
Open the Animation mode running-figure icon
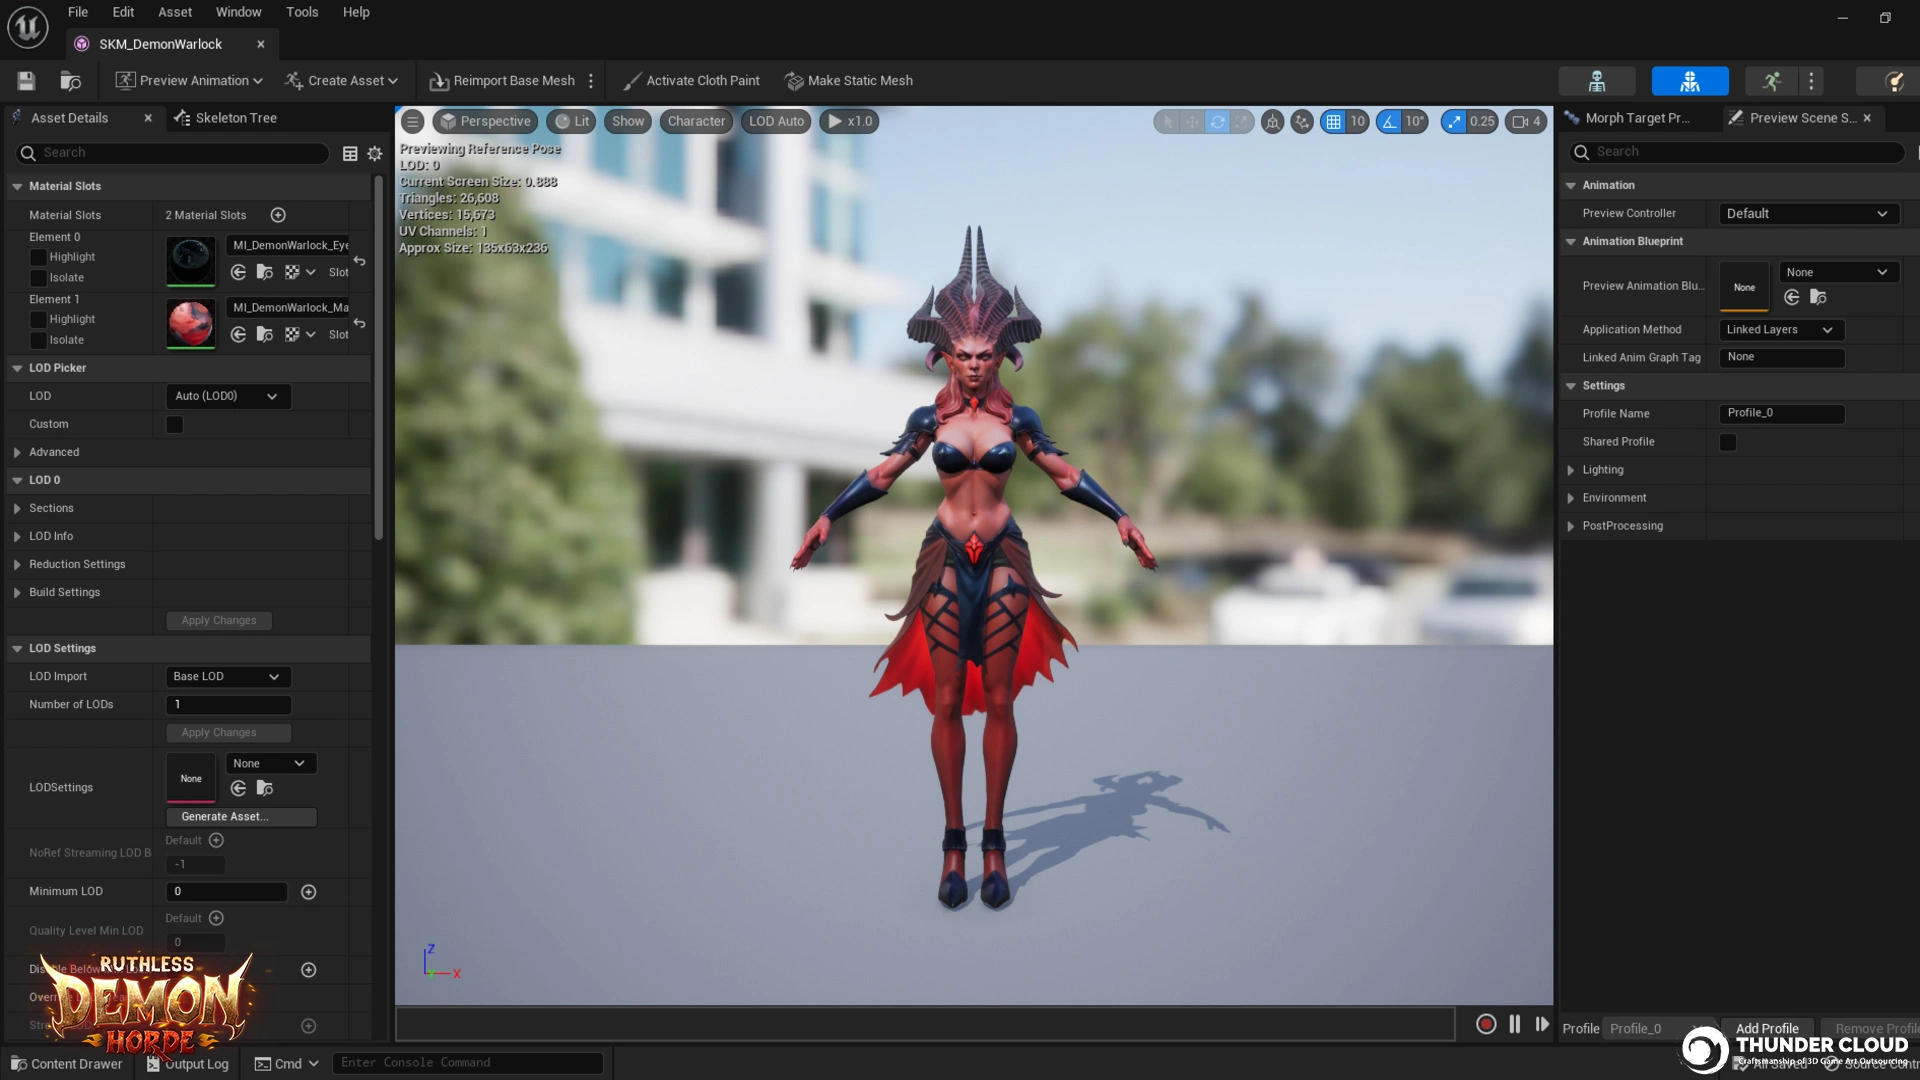pyautogui.click(x=1772, y=81)
